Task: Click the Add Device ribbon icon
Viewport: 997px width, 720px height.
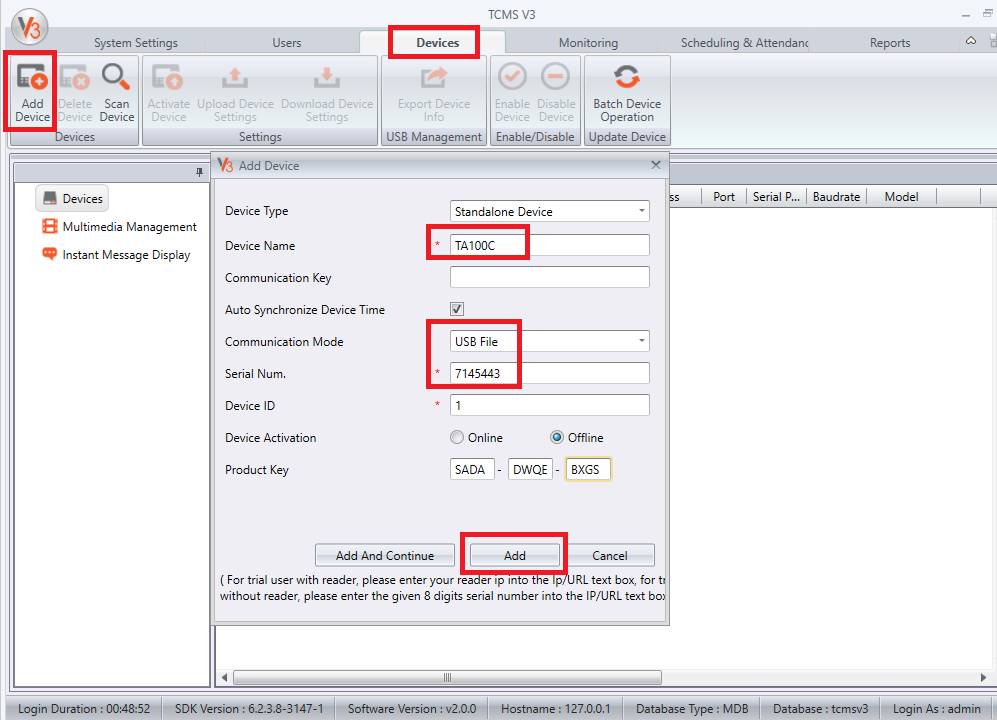Action: 32,78
